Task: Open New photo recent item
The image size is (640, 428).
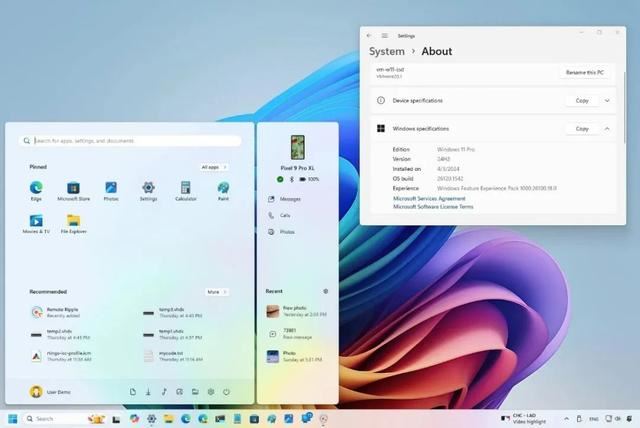Action: tap(297, 311)
